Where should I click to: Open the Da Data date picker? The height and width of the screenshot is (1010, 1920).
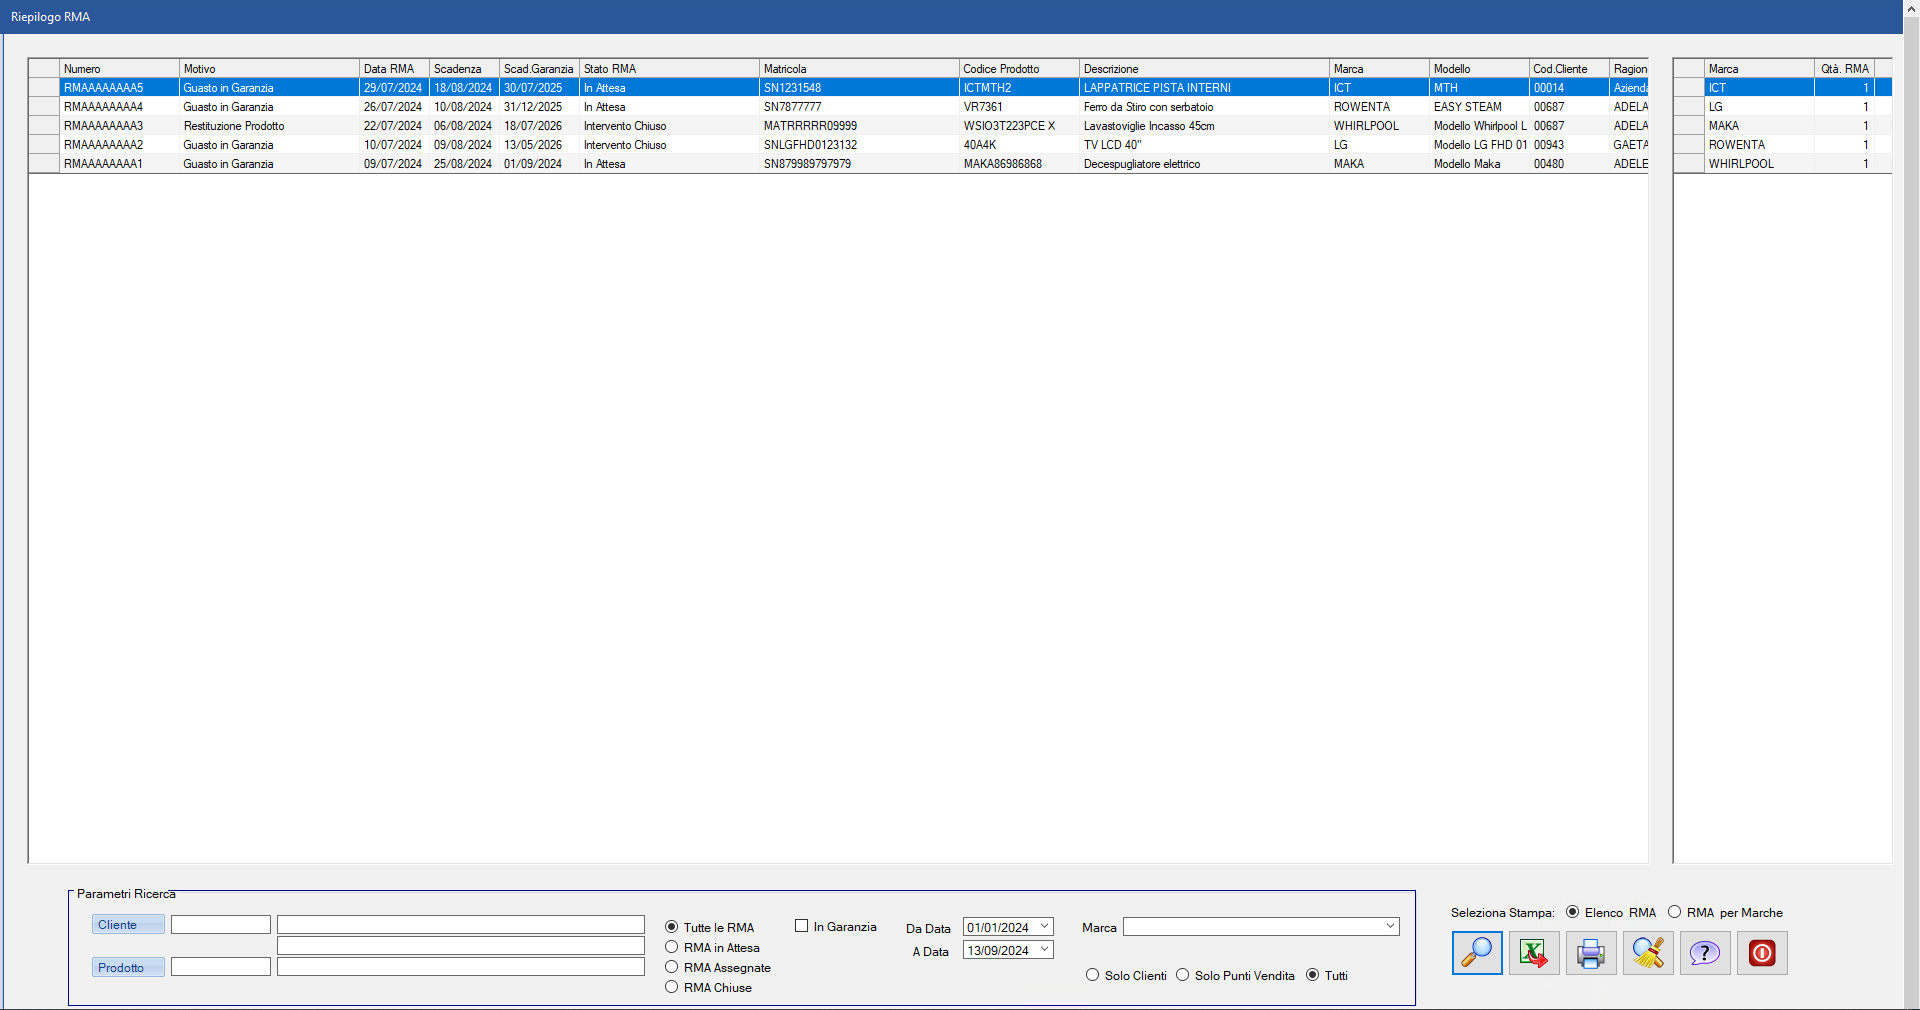(1044, 927)
